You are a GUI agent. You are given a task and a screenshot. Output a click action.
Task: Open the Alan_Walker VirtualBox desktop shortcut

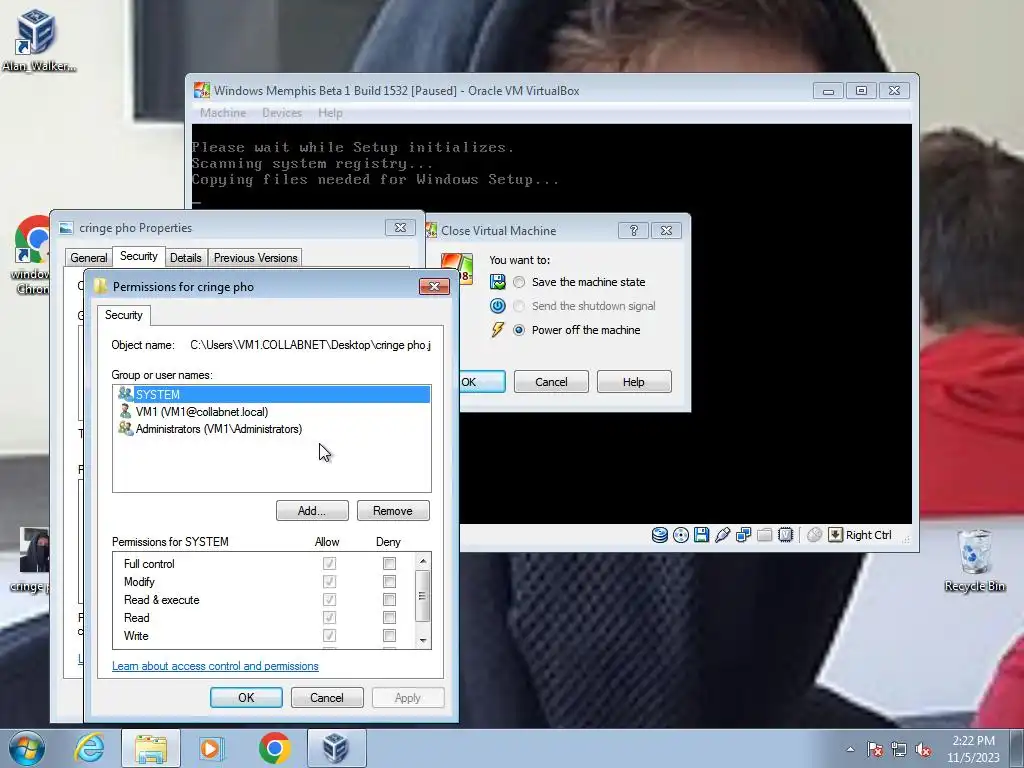tap(37, 39)
